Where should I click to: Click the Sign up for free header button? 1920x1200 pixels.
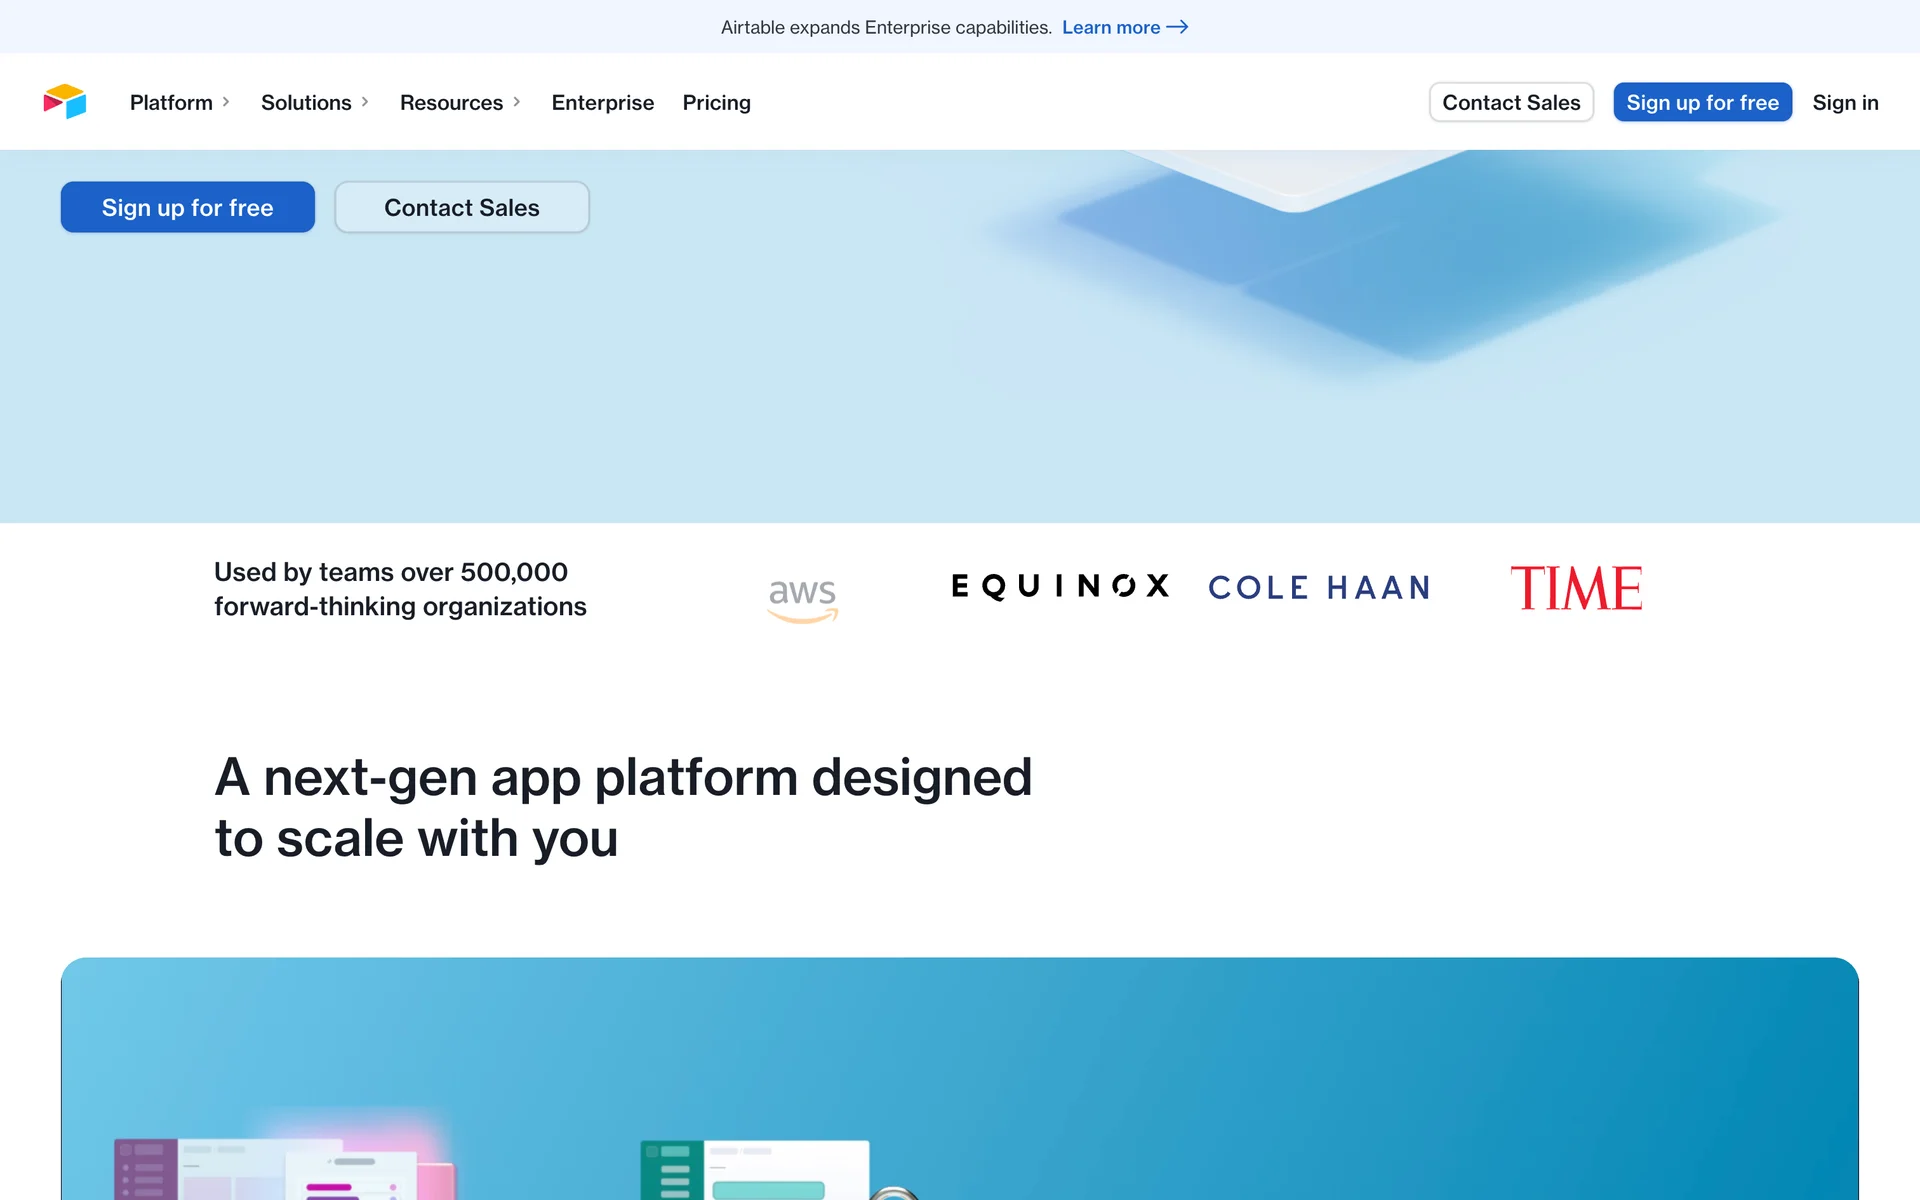[x=1701, y=103]
